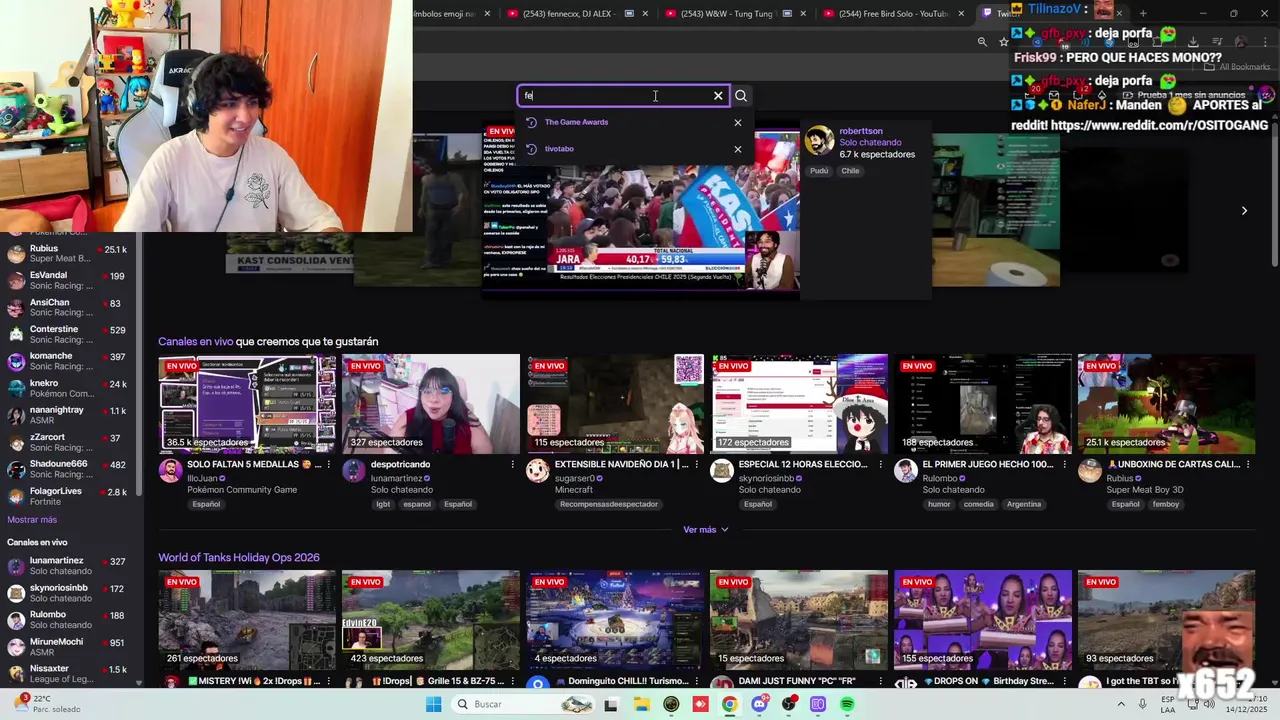Screen dimensions: 1280x720
Task: Open options menu for despotricando stream card
Action: (x=513, y=465)
